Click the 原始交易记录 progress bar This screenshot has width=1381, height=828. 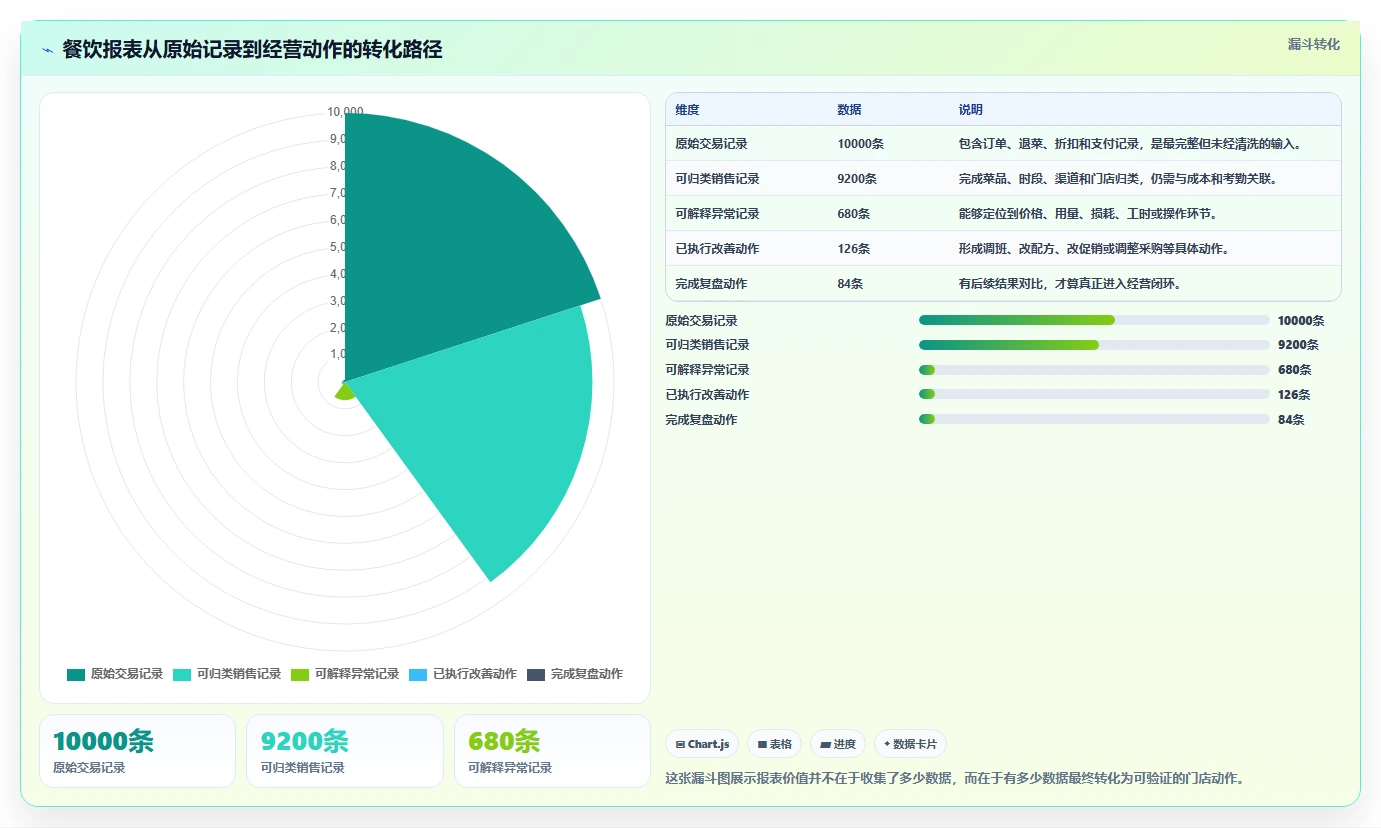click(1094, 320)
